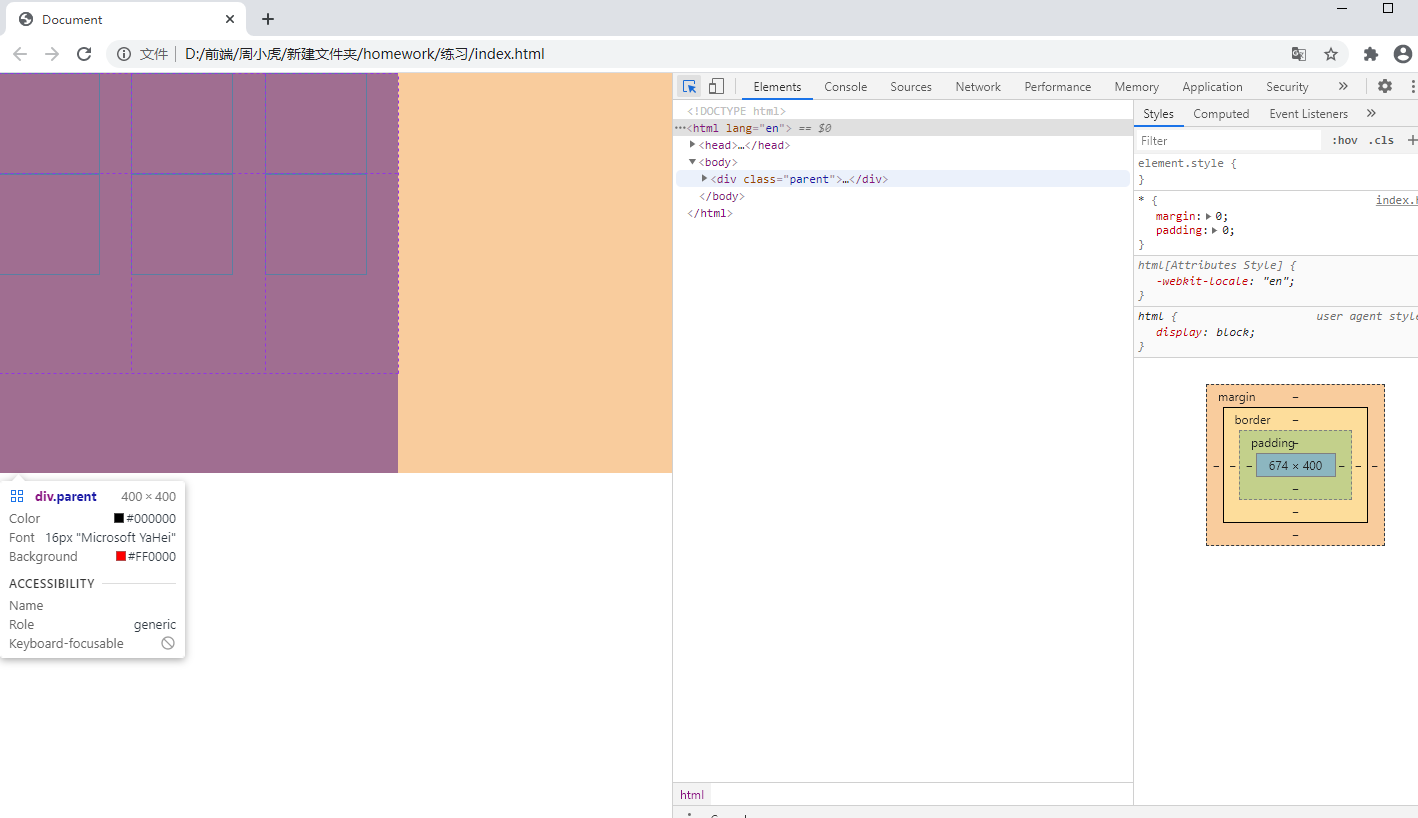This screenshot has height=818, width=1418.
Task: Expand padding shorthand property
Action: pyautogui.click(x=1215, y=230)
